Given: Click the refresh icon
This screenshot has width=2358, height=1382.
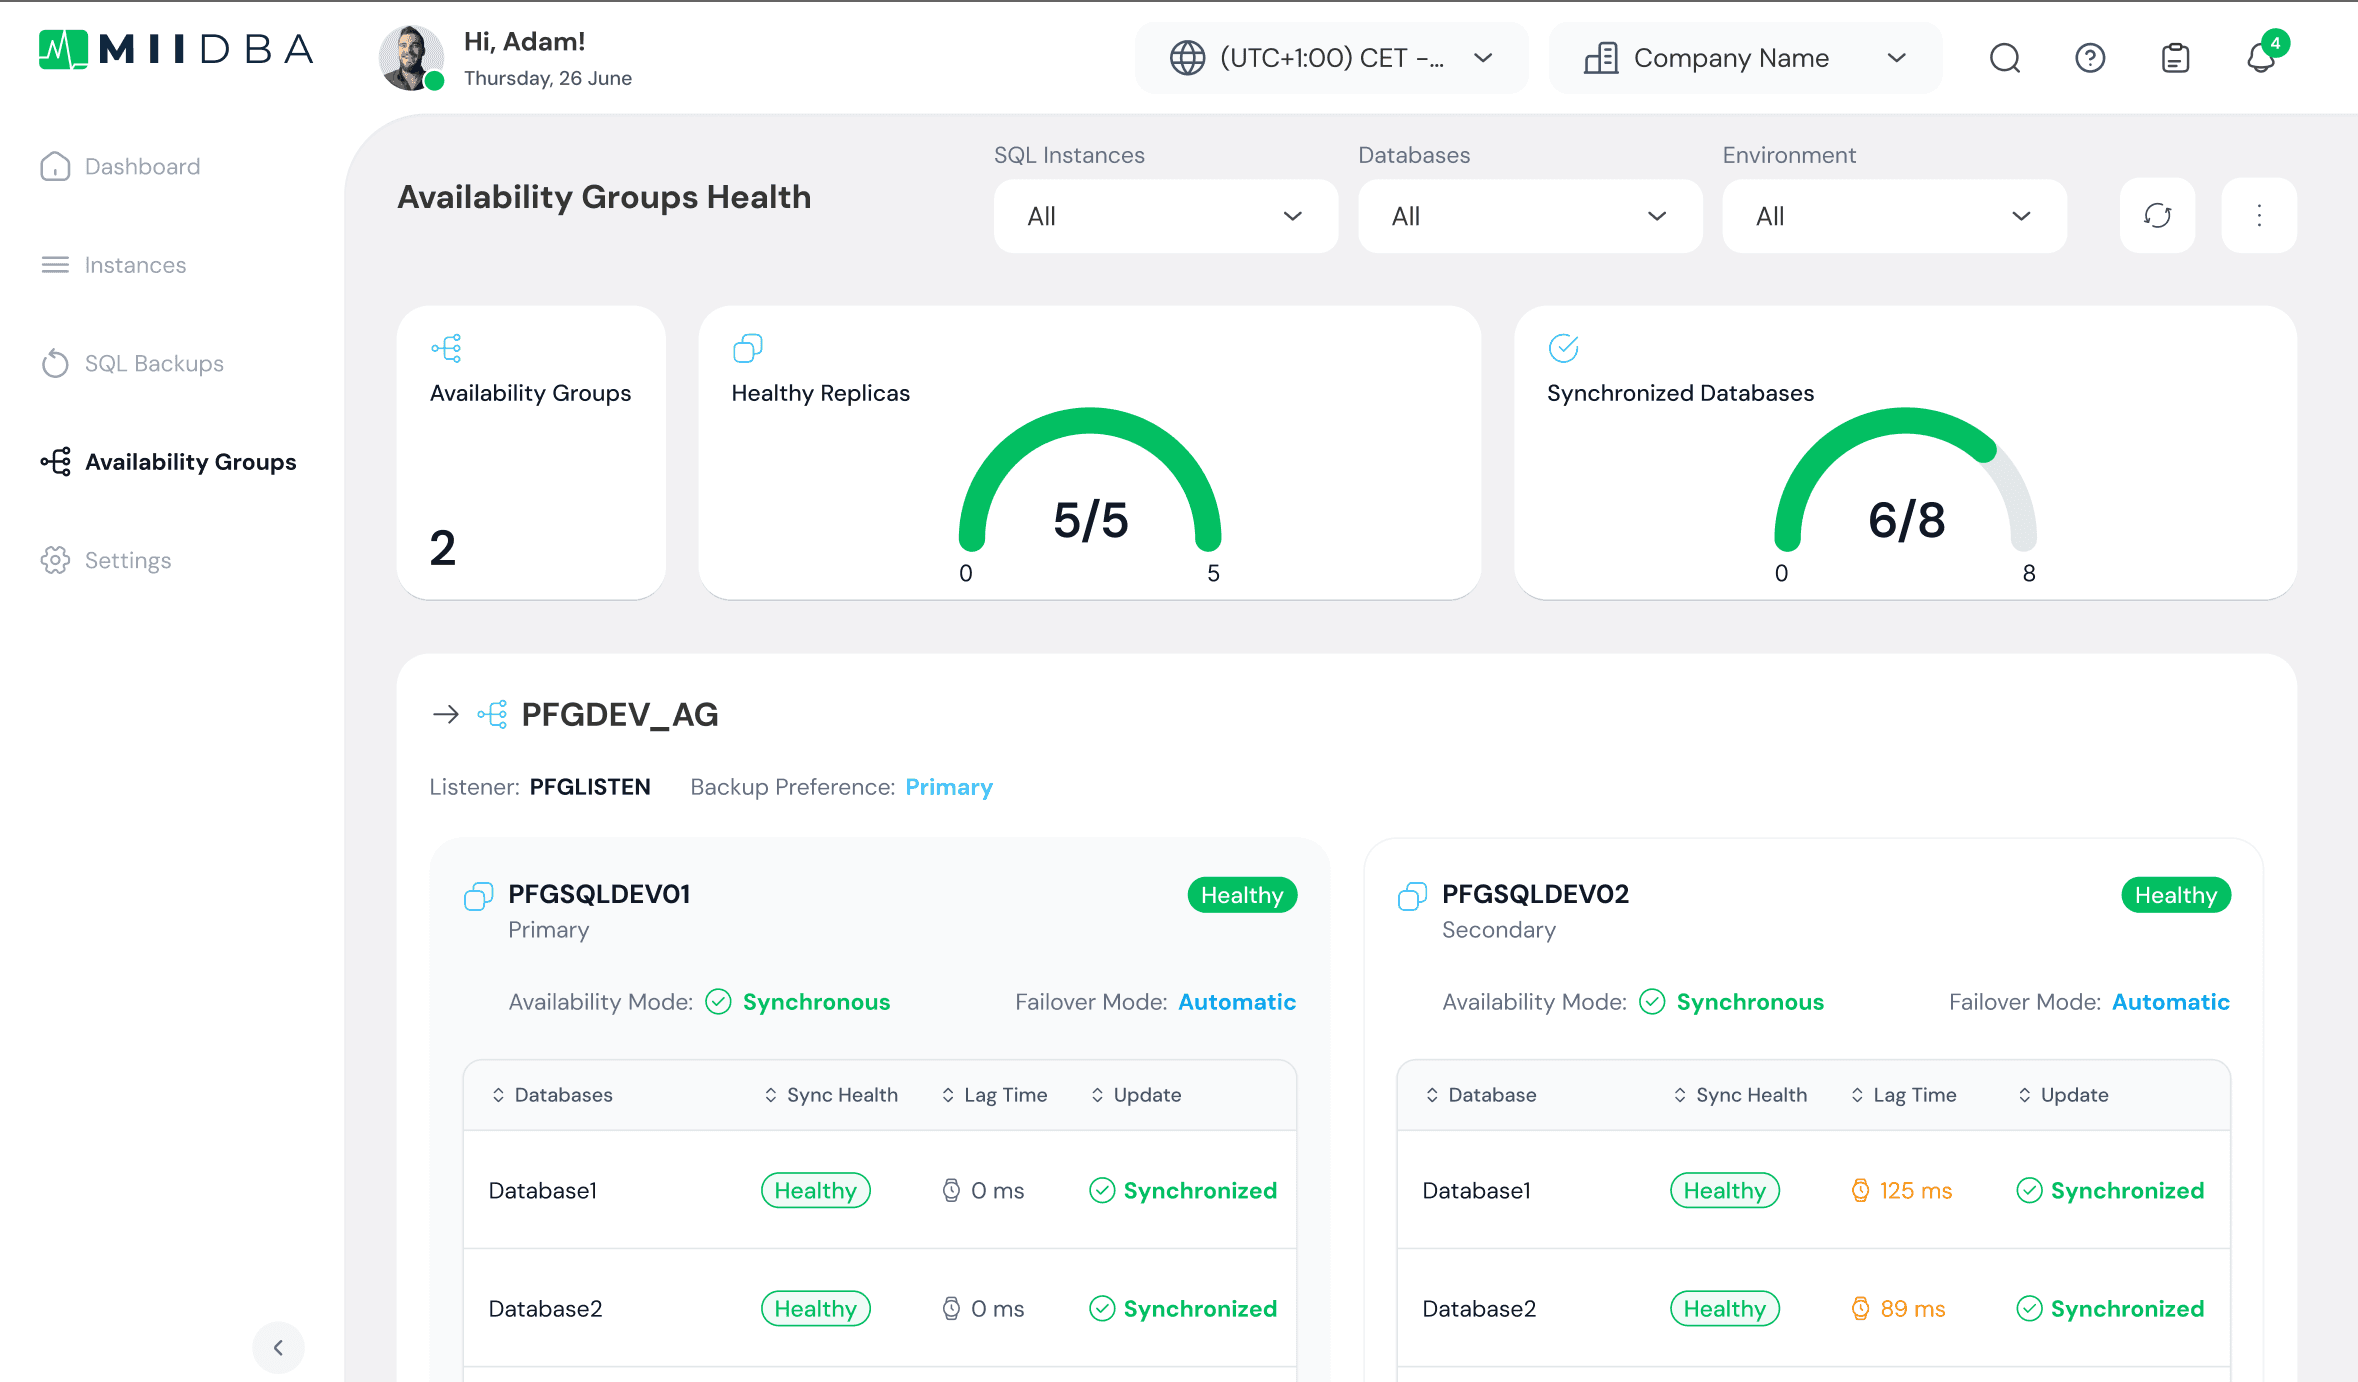Looking at the screenshot, I should (x=2158, y=216).
